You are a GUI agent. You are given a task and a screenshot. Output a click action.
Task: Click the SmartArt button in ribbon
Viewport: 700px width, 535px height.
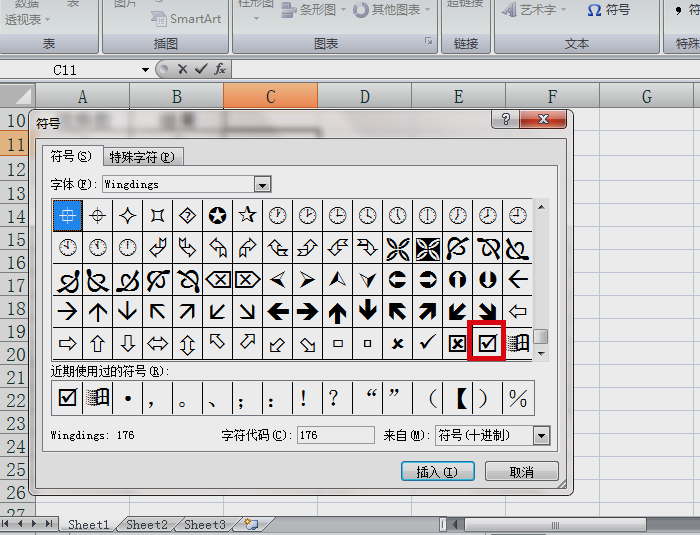pyautogui.click(x=186, y=18)
